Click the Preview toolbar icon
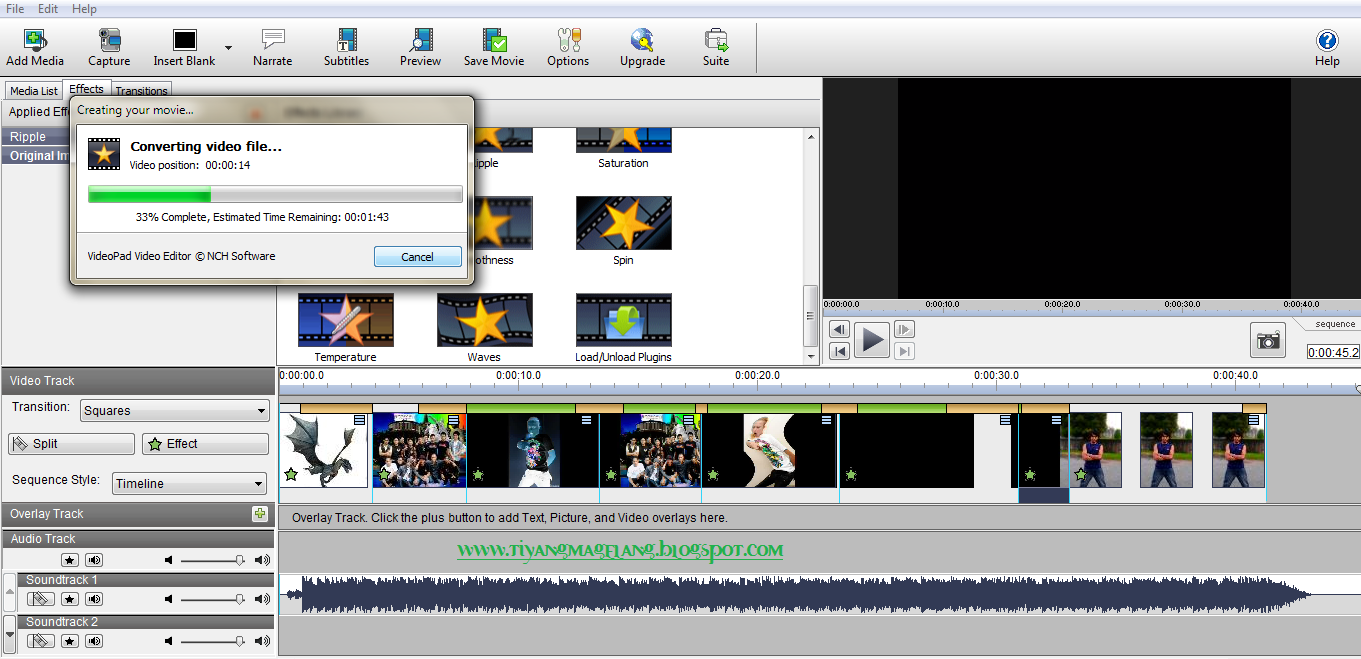Screen dimensions: 1361x659 tap(420, 47)
